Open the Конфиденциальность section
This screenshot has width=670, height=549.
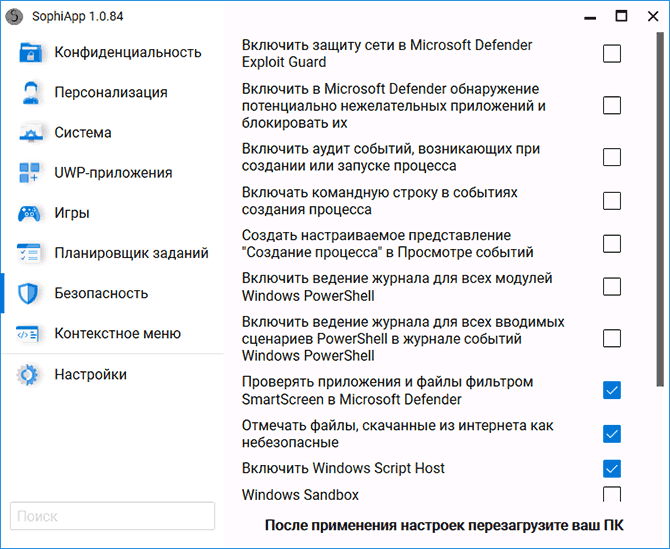point(128,52)
